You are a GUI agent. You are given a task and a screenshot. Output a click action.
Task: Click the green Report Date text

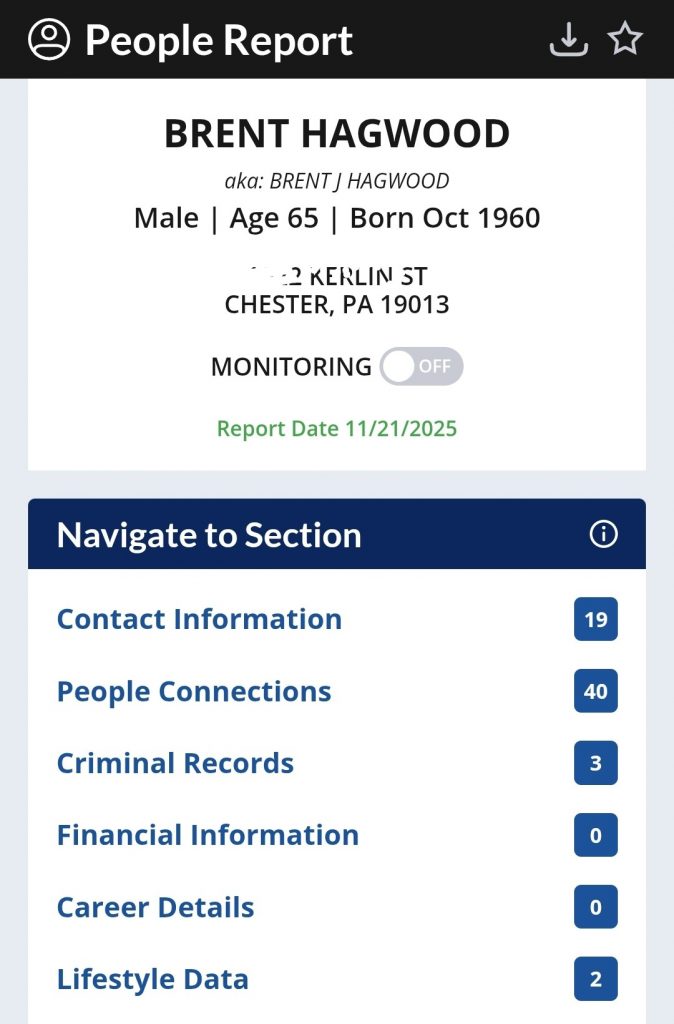(x=337, y=429)
